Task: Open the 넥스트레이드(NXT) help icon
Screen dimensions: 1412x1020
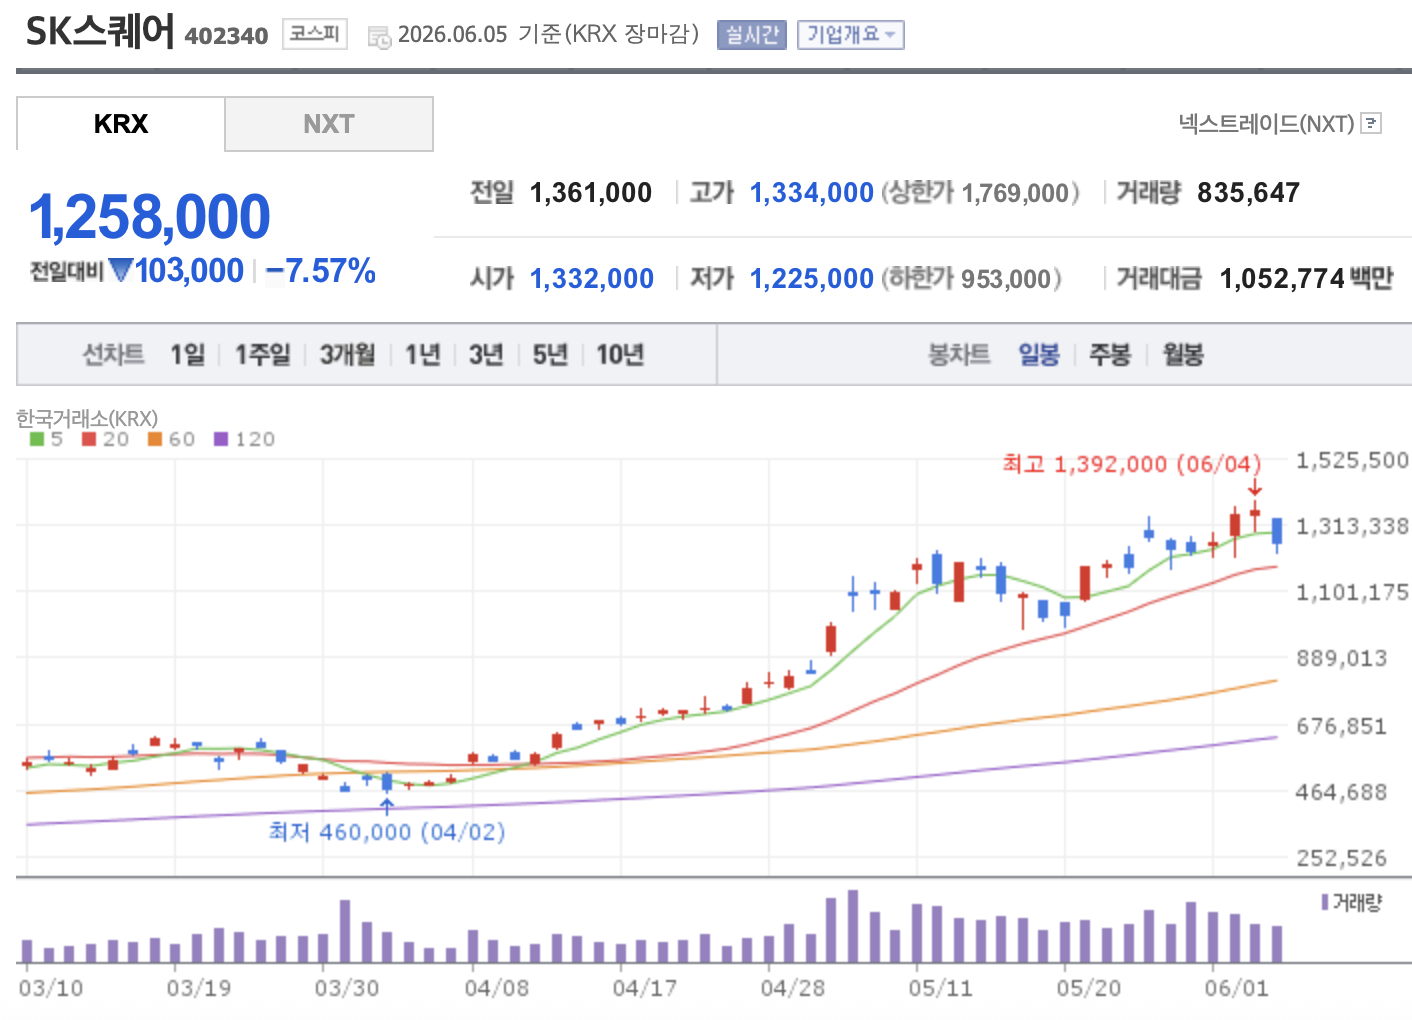Action: click(x=1372, y=123)
